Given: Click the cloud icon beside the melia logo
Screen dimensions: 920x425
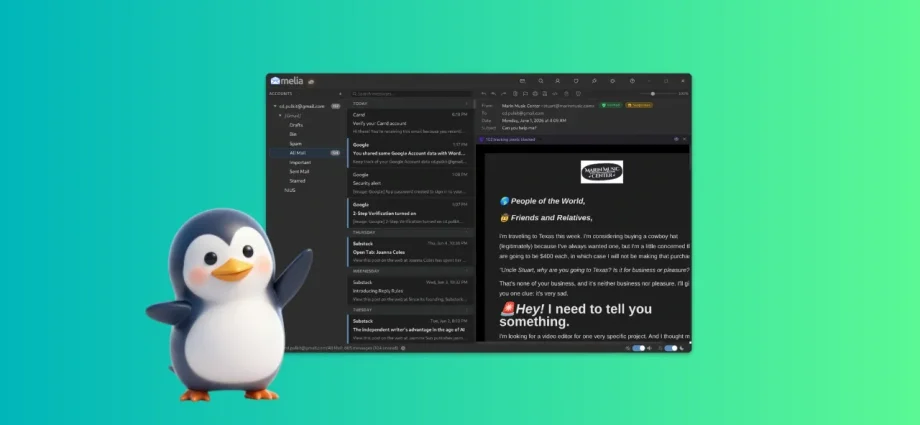Looking at the screenshot, I should coord(311,82).
